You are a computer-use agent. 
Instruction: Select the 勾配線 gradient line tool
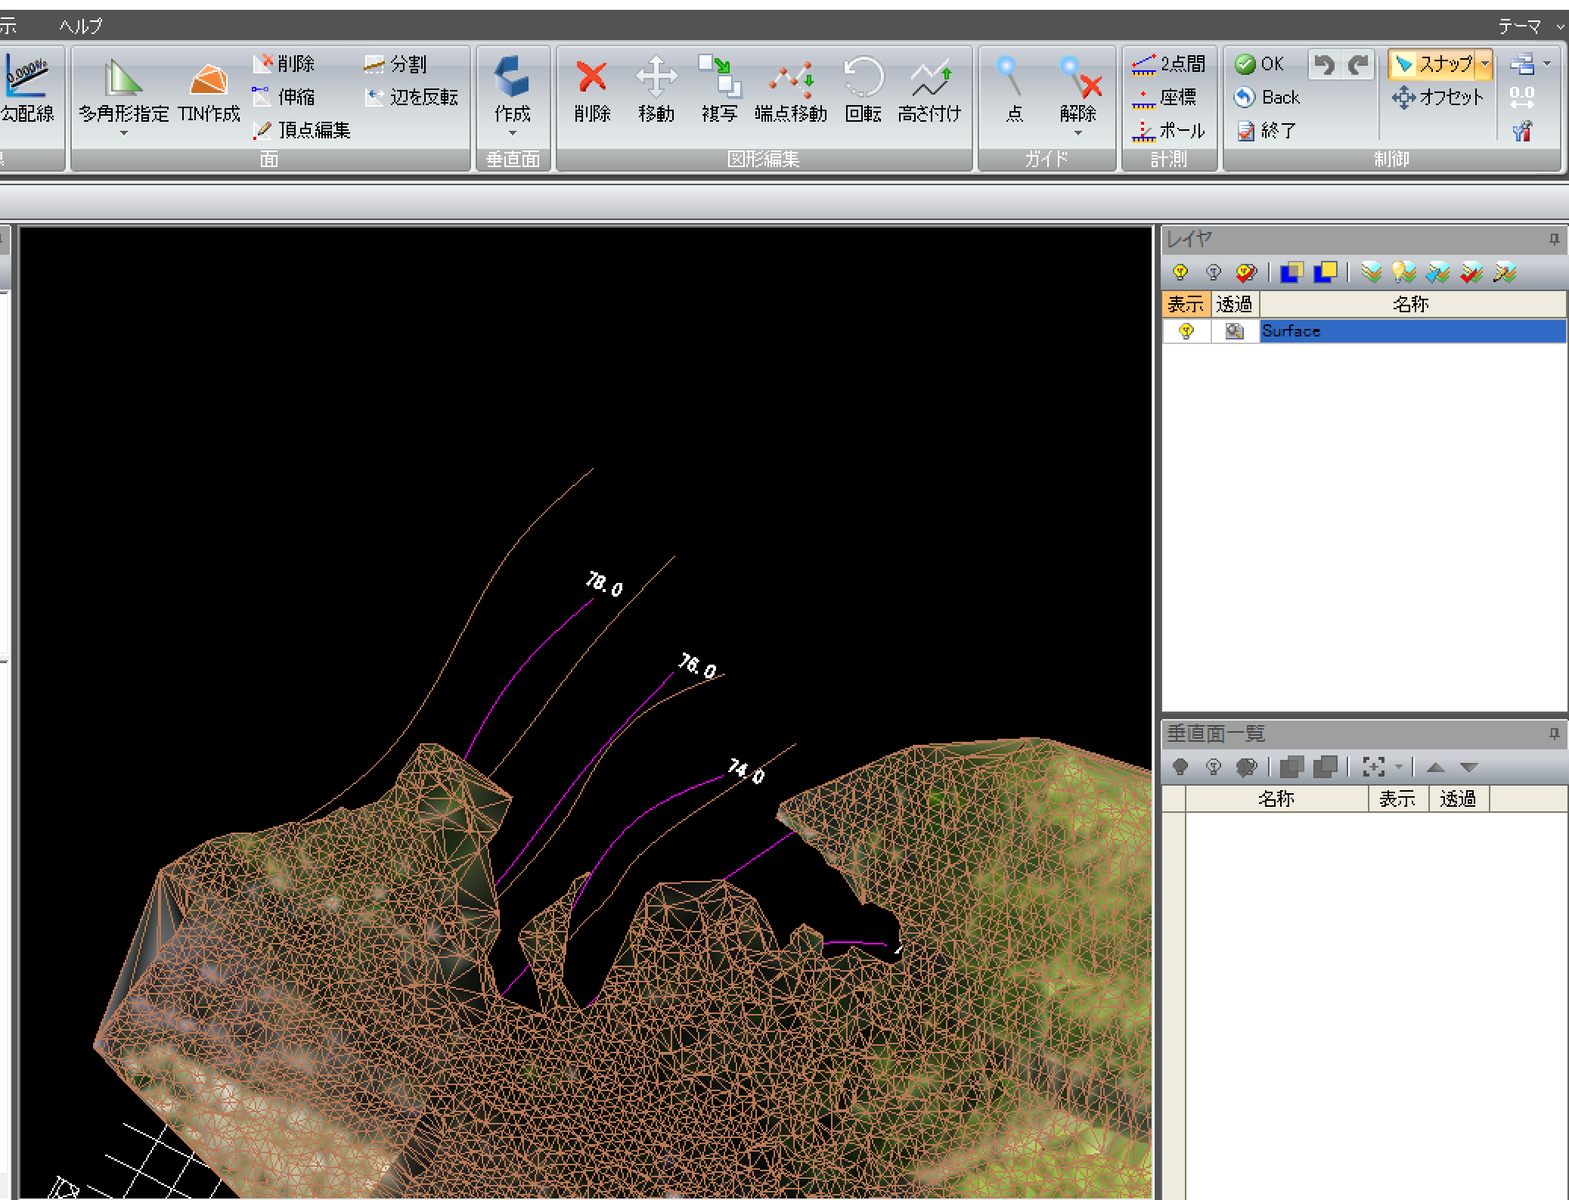click(27, 90)
